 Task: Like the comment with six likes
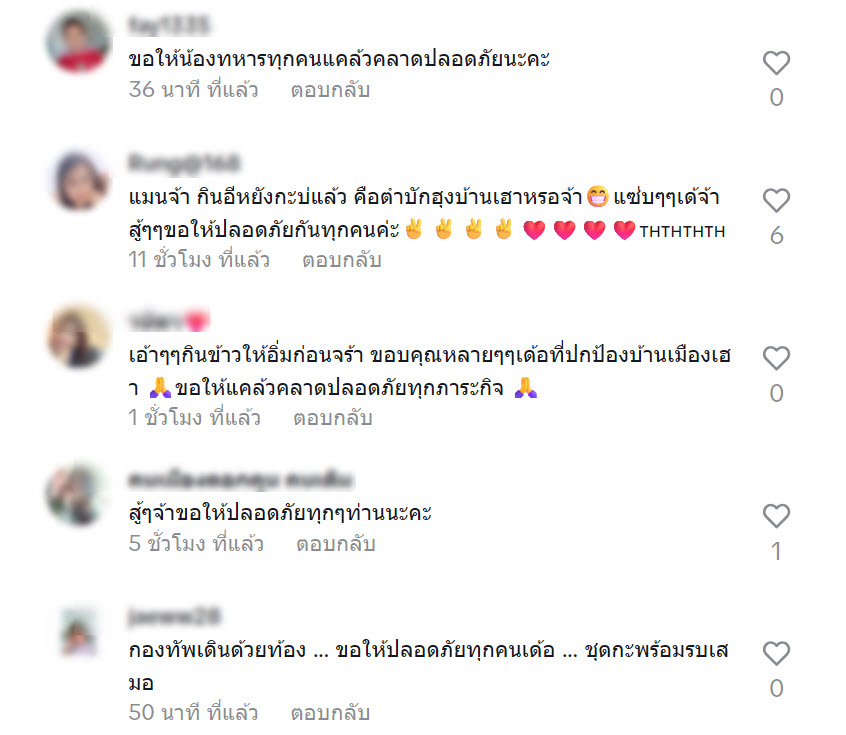tap(776, 201)
